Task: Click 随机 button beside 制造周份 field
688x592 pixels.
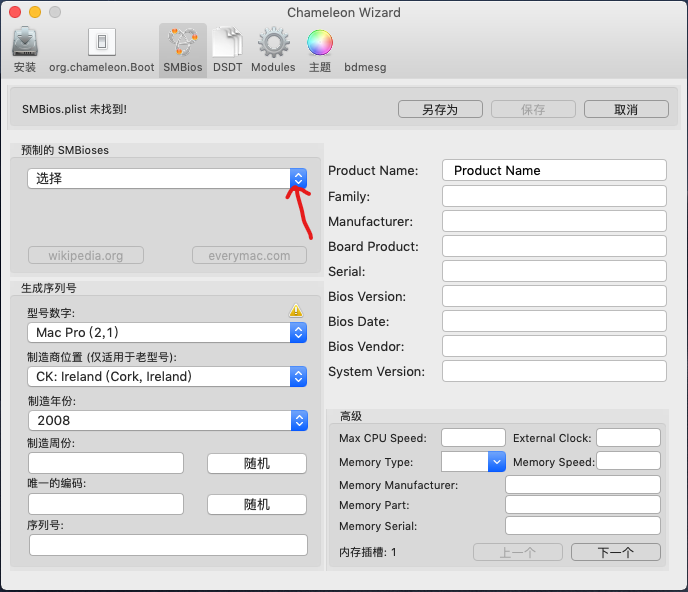Action: [257, 463]
